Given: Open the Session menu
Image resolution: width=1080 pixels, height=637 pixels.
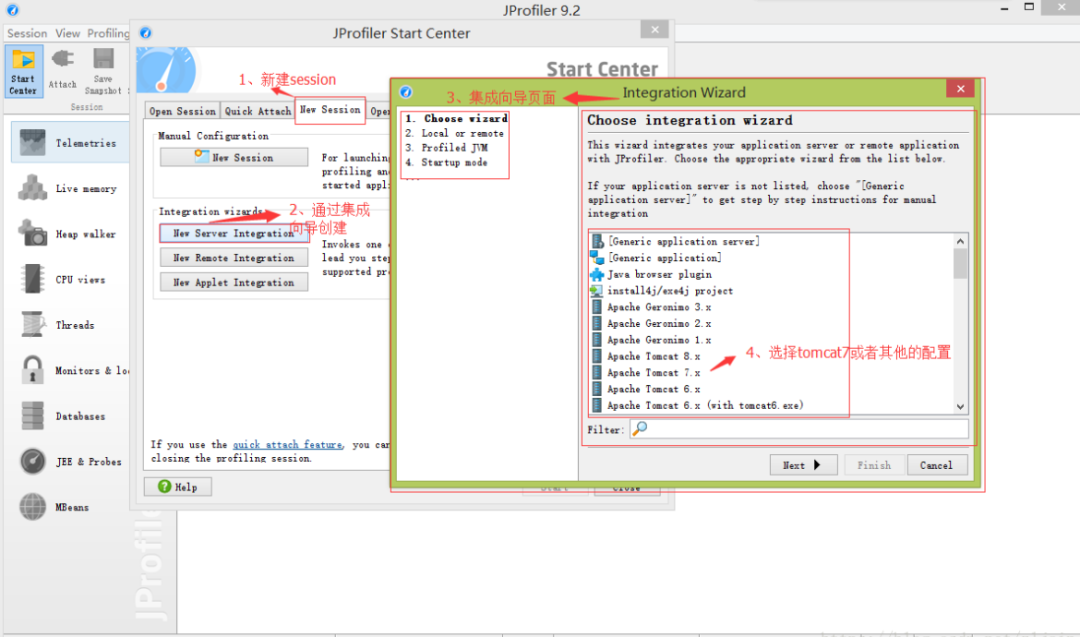Looking at the screenshot, I should pos(27,33).
